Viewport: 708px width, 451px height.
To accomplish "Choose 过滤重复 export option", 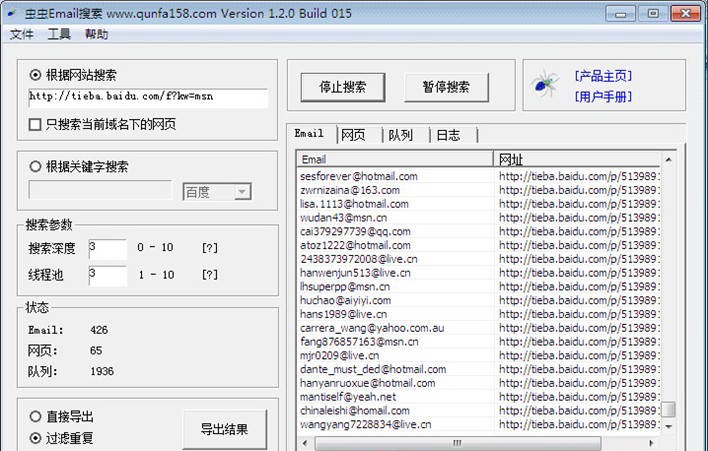I will [x=37, y=438].
